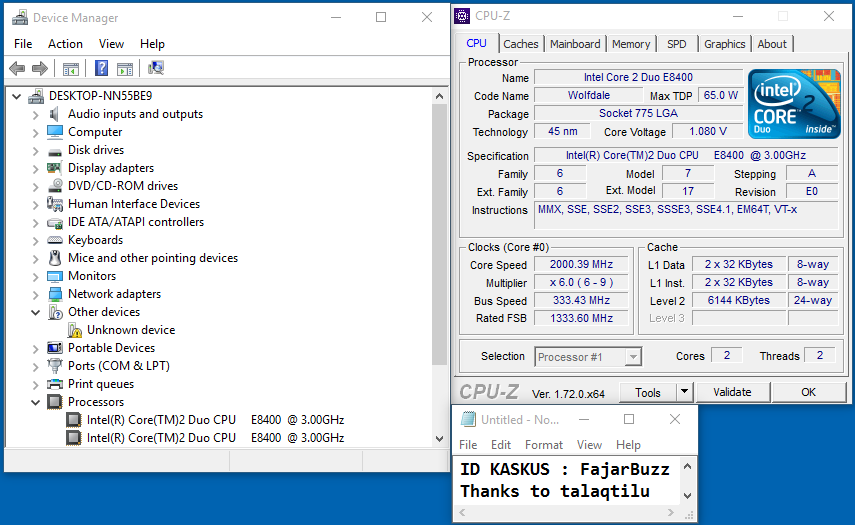The width and height of the screenshot is (855, 525).
Task: Click the Notepad horizontal scrollbar right arrow
Action: 671,512
